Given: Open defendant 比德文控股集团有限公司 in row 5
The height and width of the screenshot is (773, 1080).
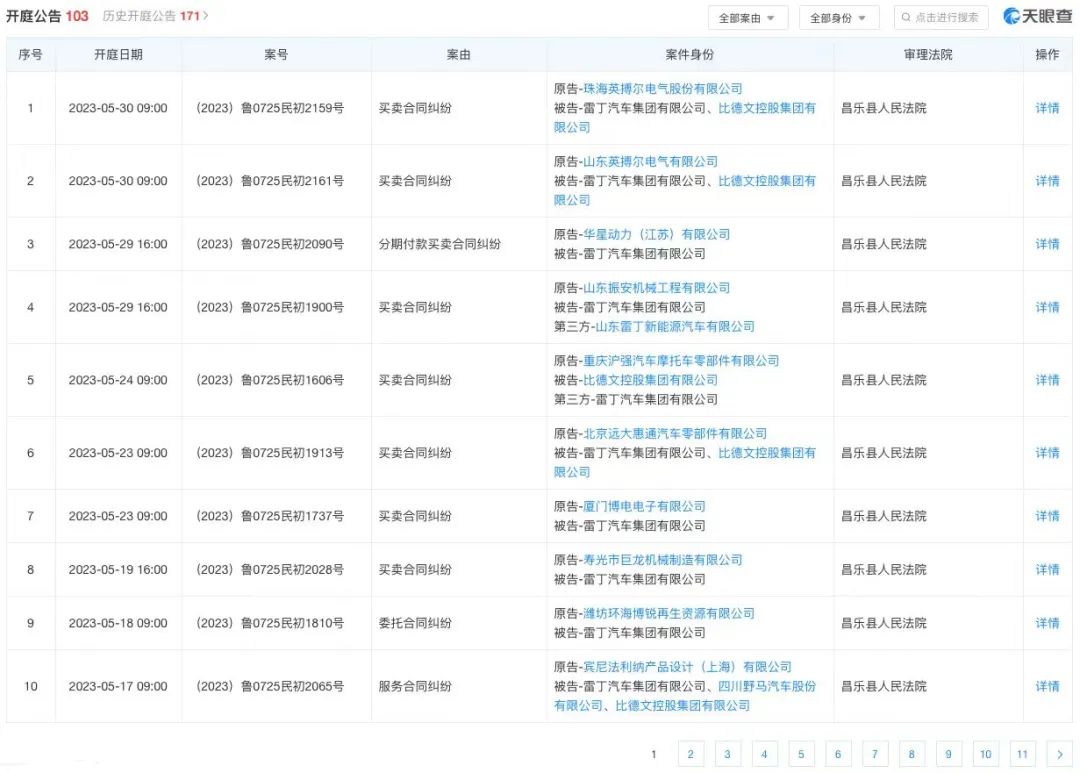Looking at the screenshot, I should coord(650,380).
